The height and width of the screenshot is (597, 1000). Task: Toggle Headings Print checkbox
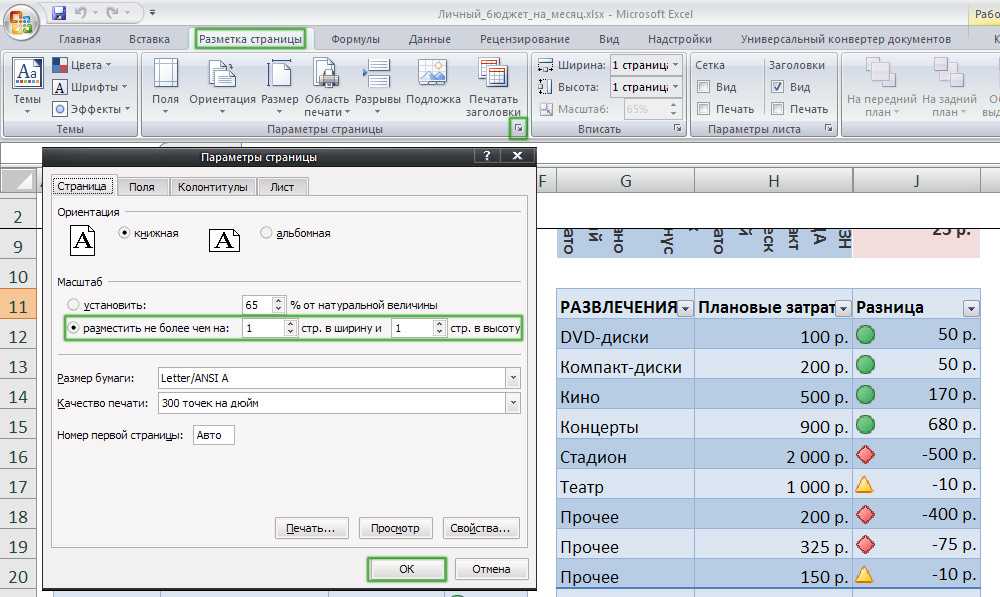(777, 109)
